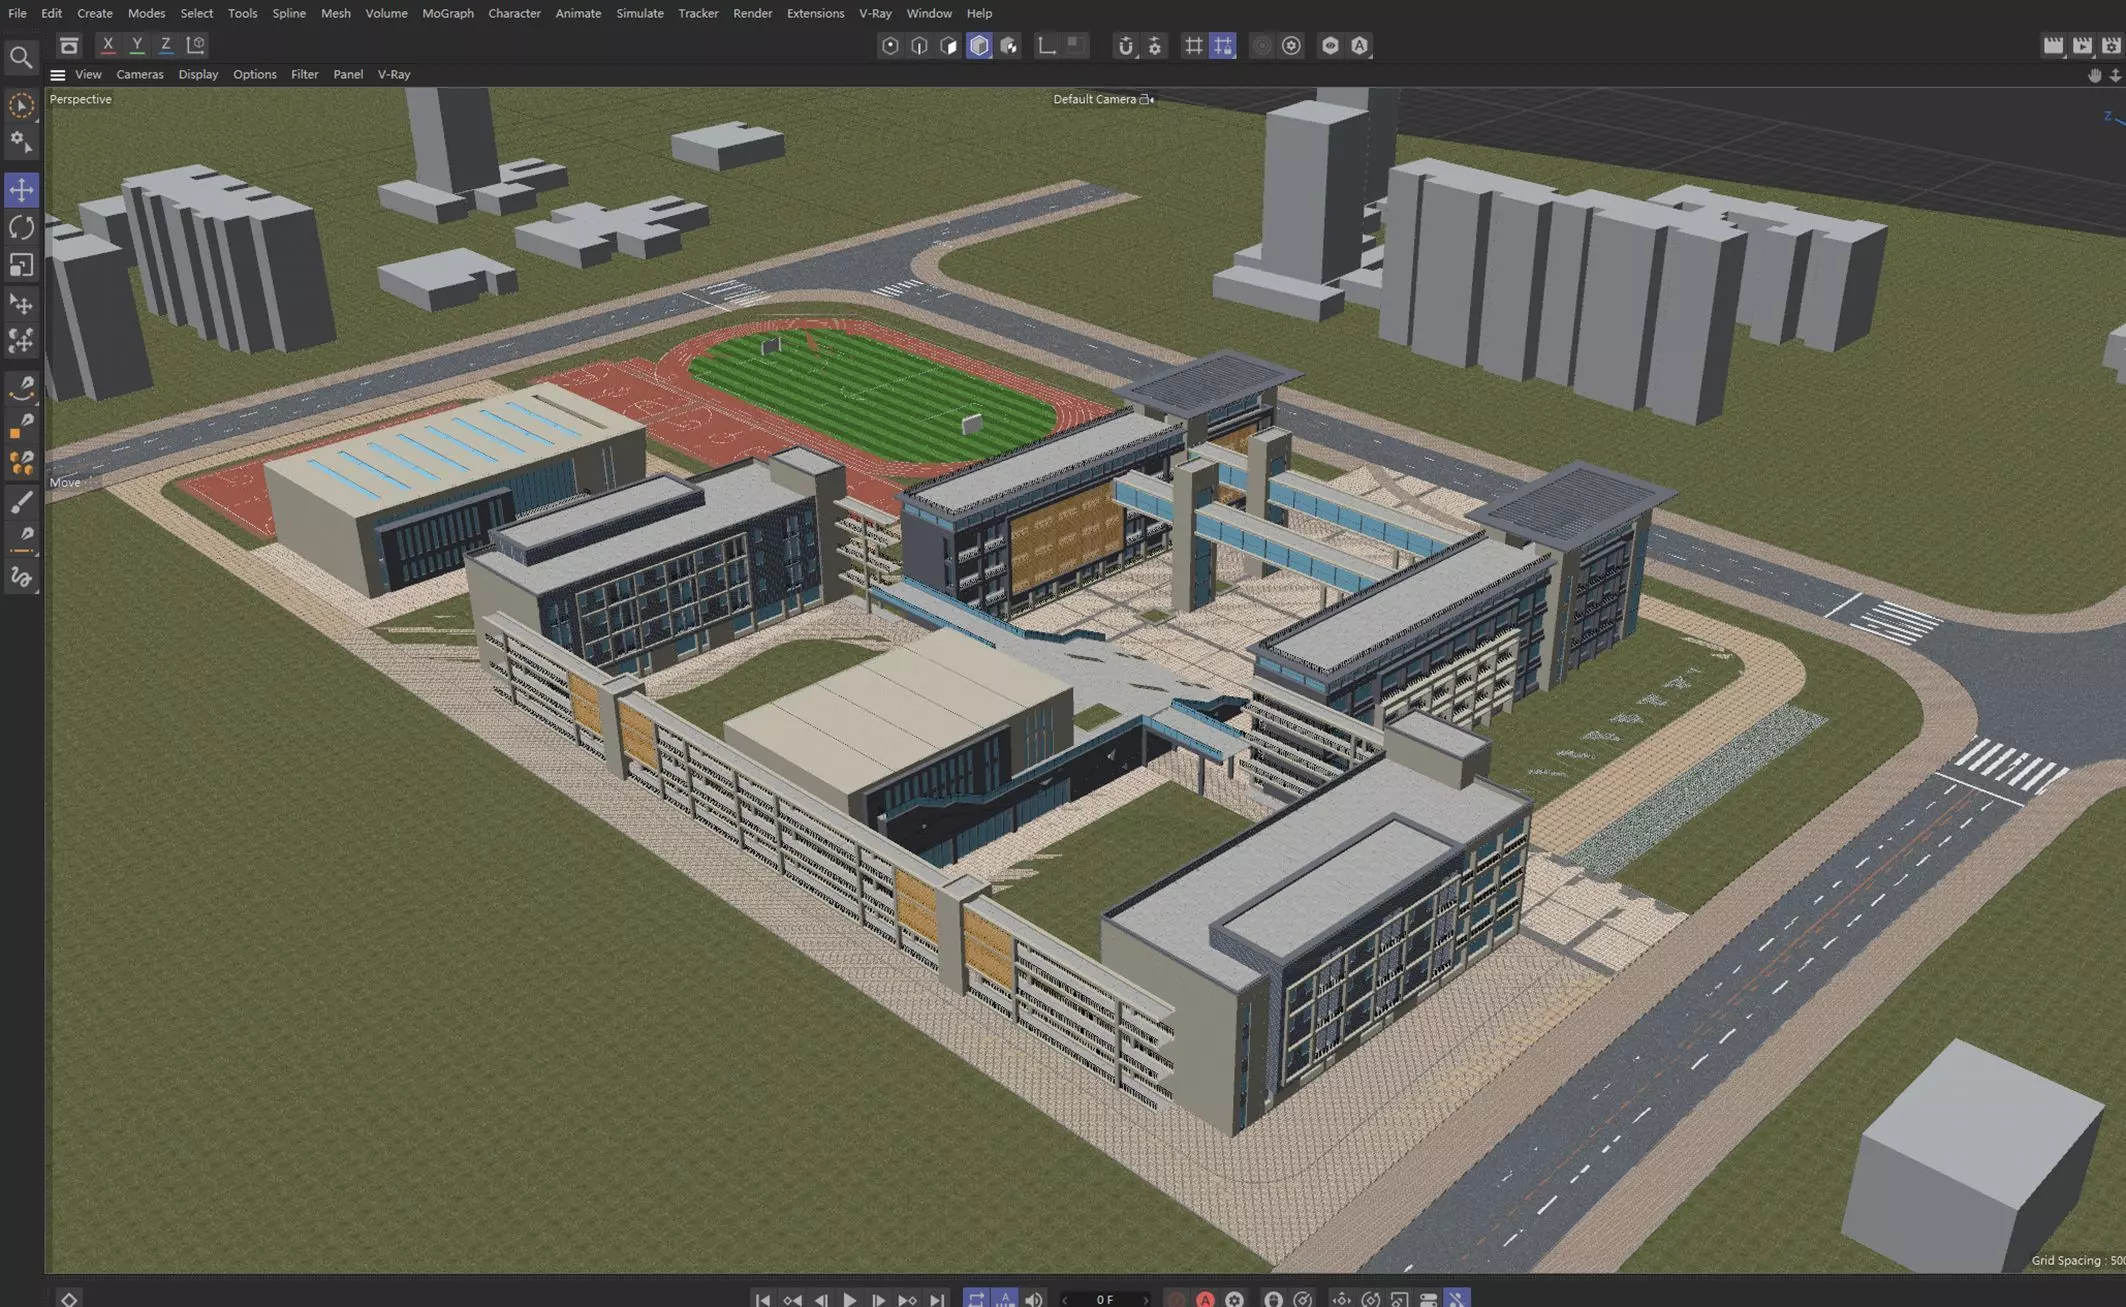Click the viewport solo eye hexagon icon
This screenshot has width=2126, height=1307.
(1330, 46)
